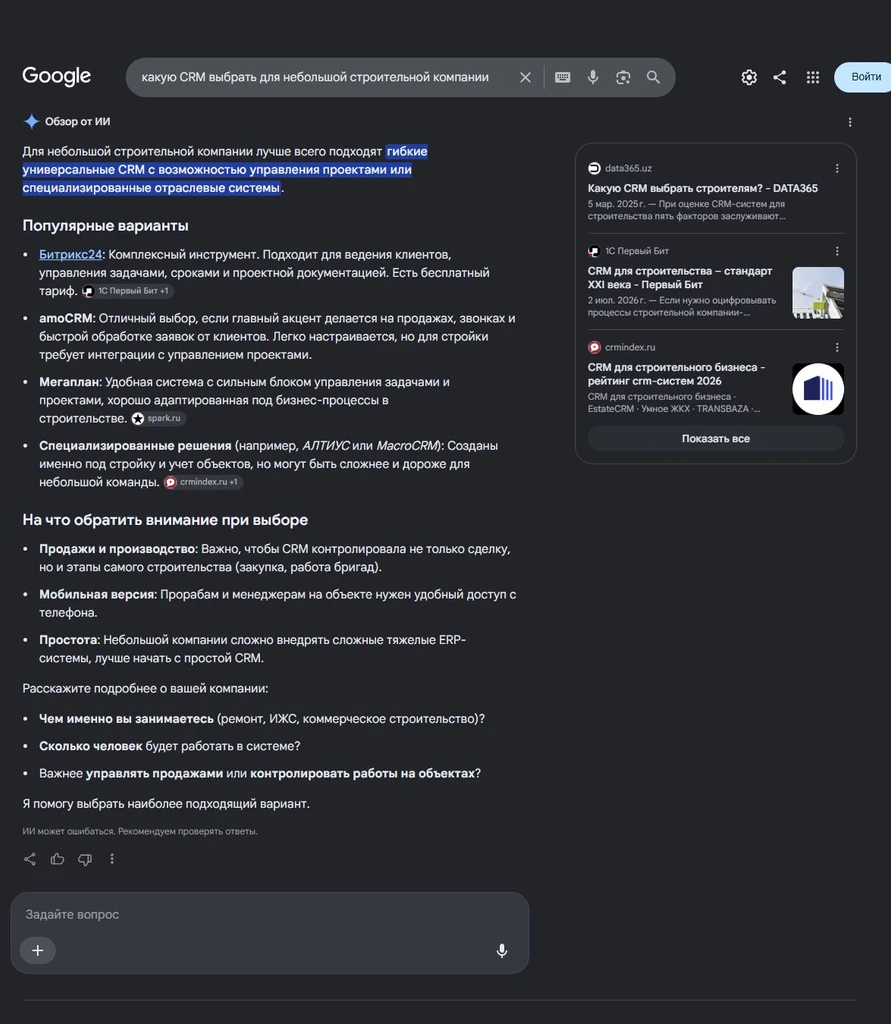
Task: Open more options for data365.uz result
Action: [x=837, y=168]
